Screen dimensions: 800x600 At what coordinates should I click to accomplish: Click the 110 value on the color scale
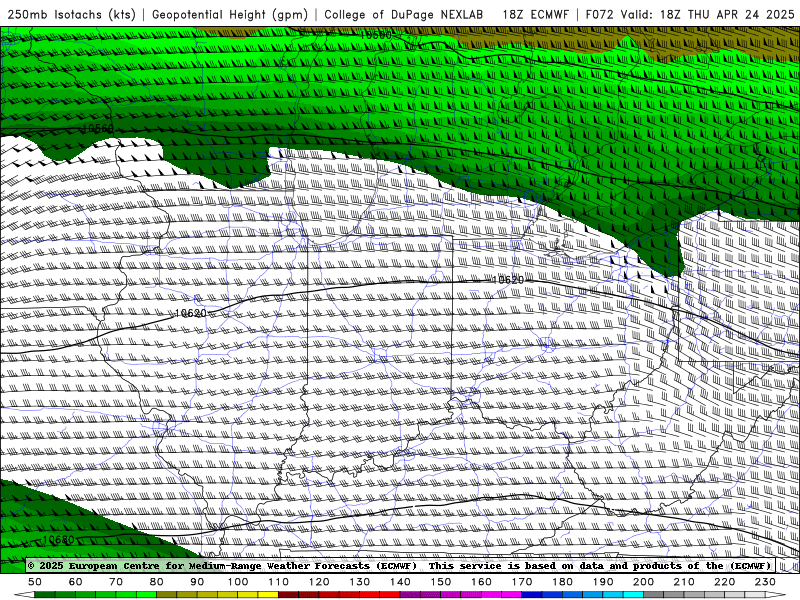279,582
